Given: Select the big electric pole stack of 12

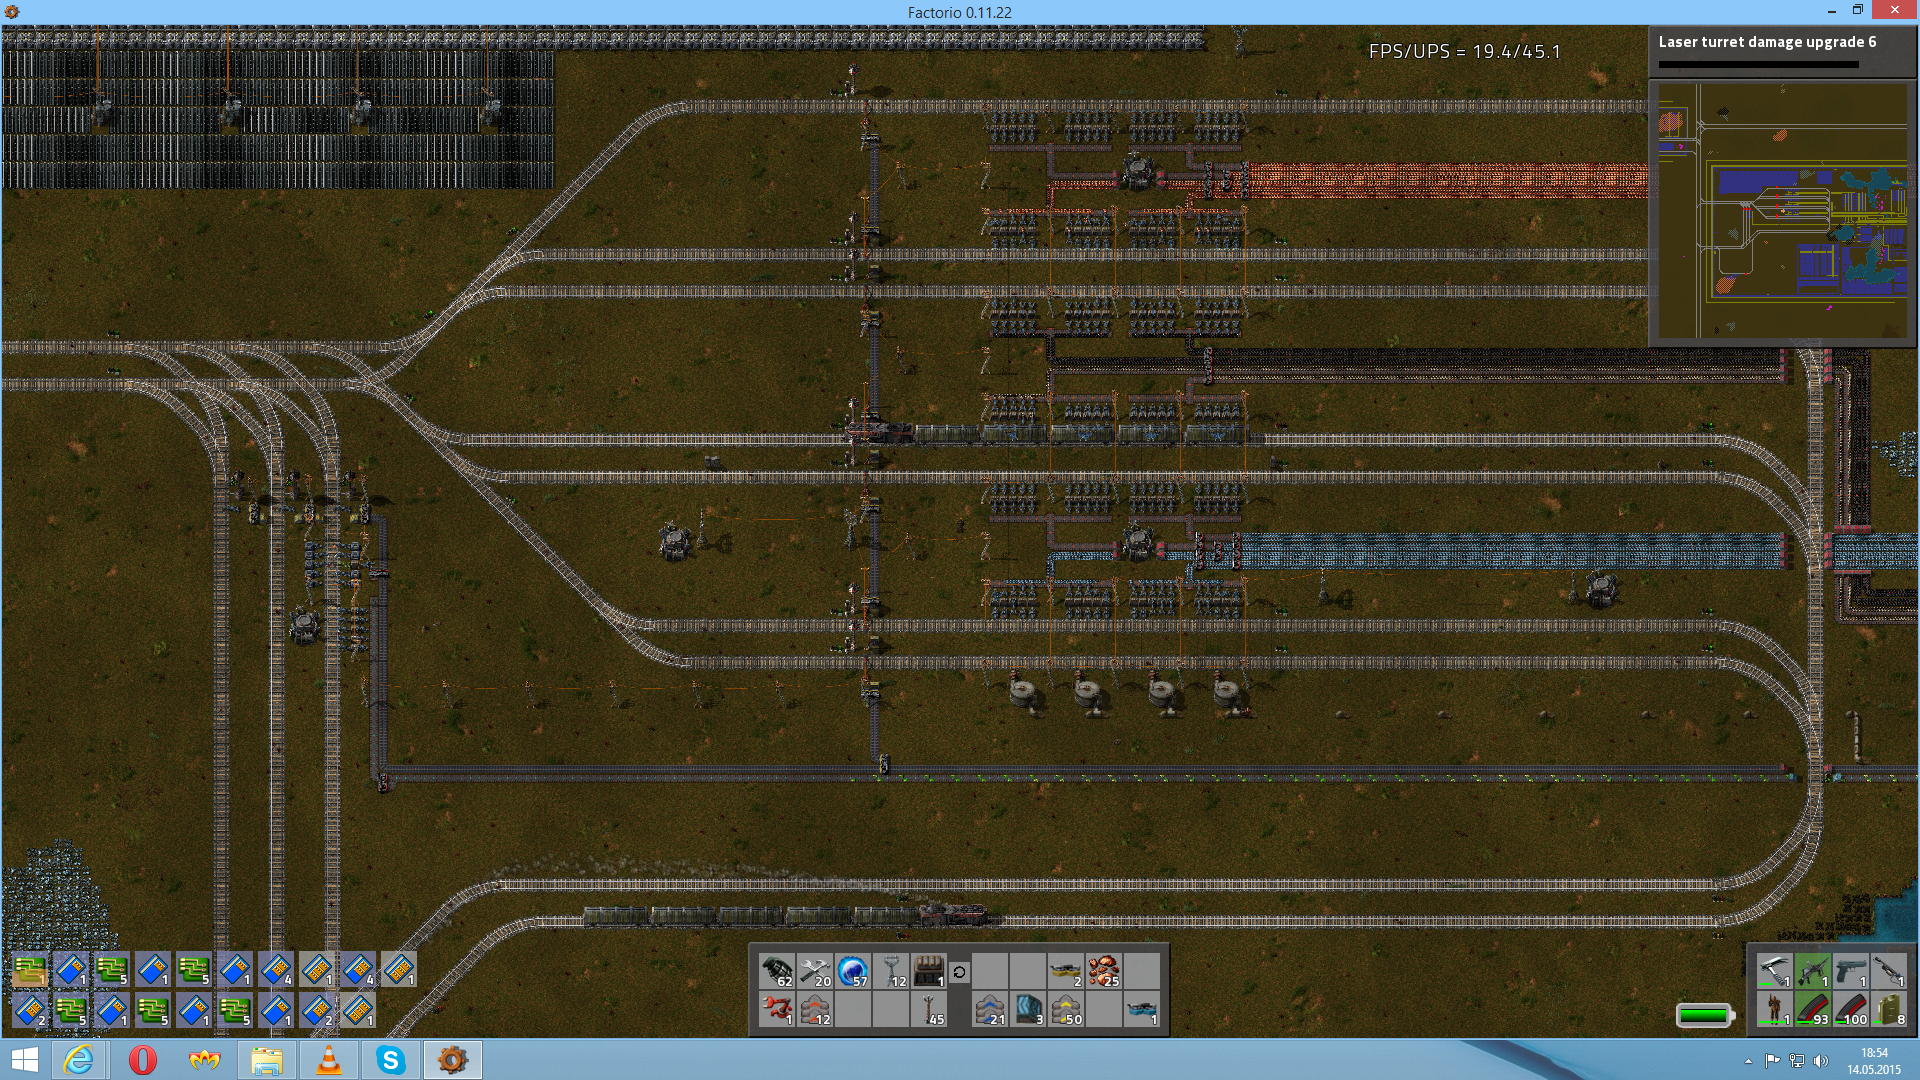Looking at the screenshot, I should [891, 971].
